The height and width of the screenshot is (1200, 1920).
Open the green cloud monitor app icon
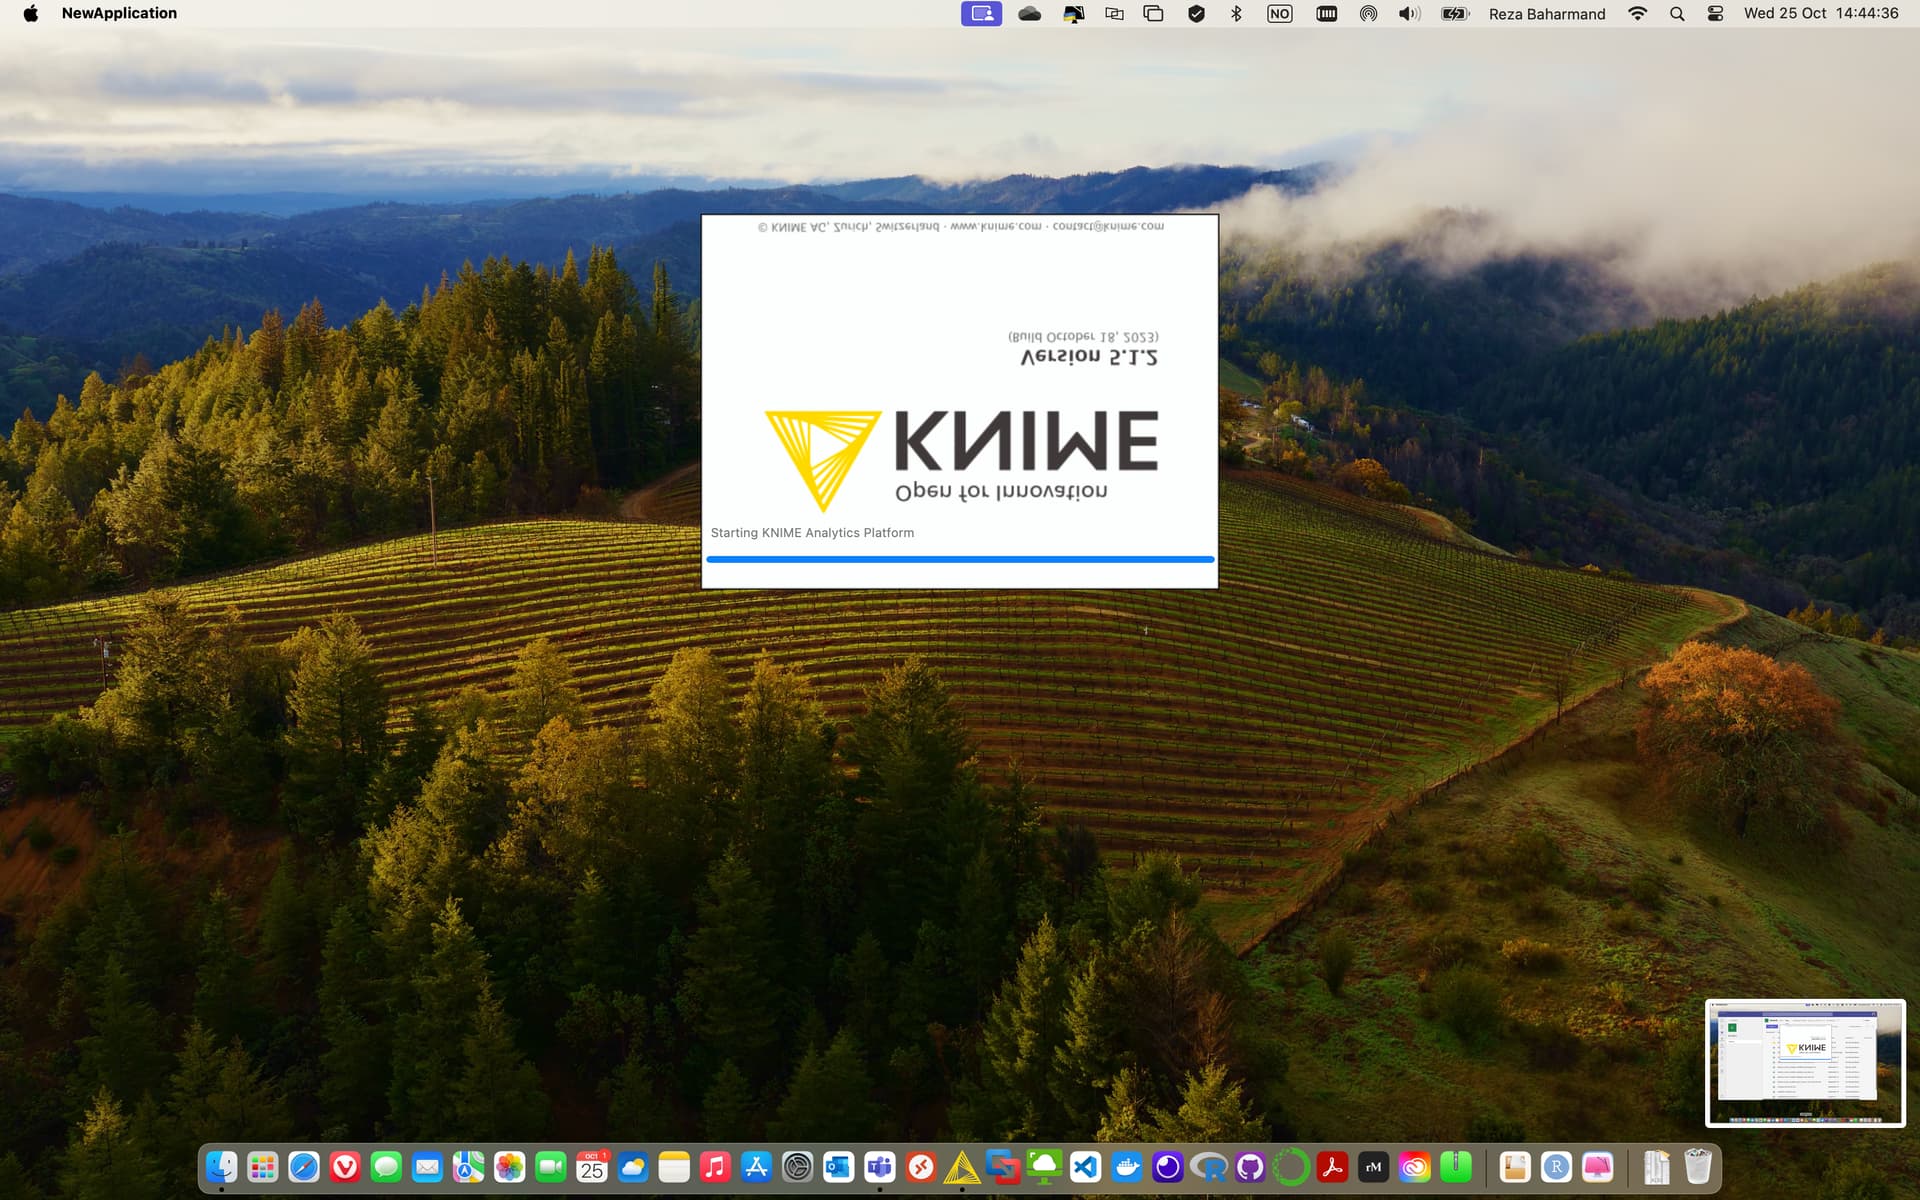1044,1167
